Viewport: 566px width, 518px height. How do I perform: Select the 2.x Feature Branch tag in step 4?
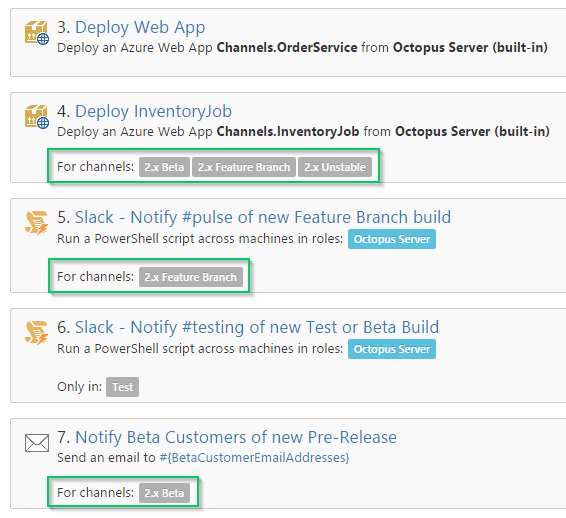click(x=244, y=167)
